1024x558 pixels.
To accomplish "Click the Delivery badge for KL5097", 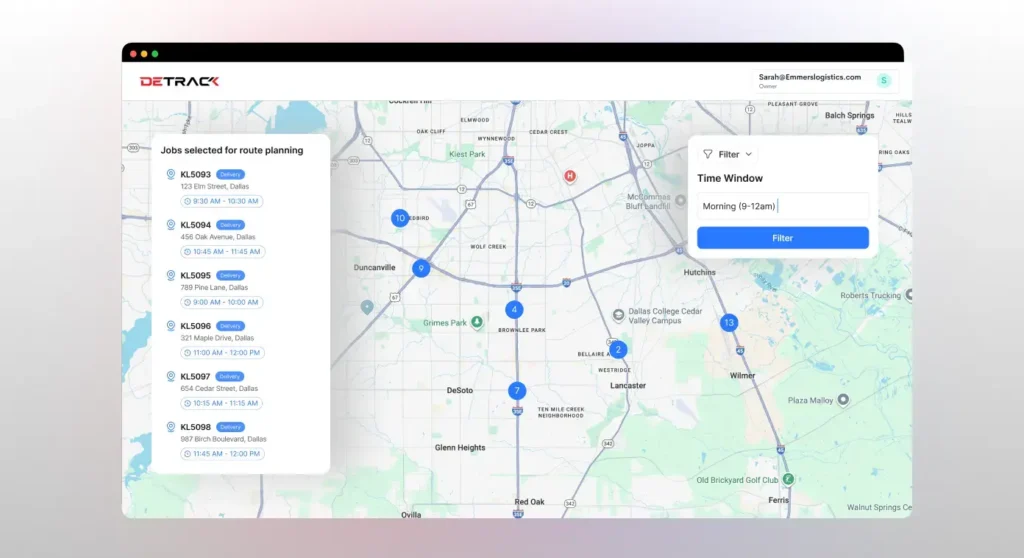I will click(230, 376).
